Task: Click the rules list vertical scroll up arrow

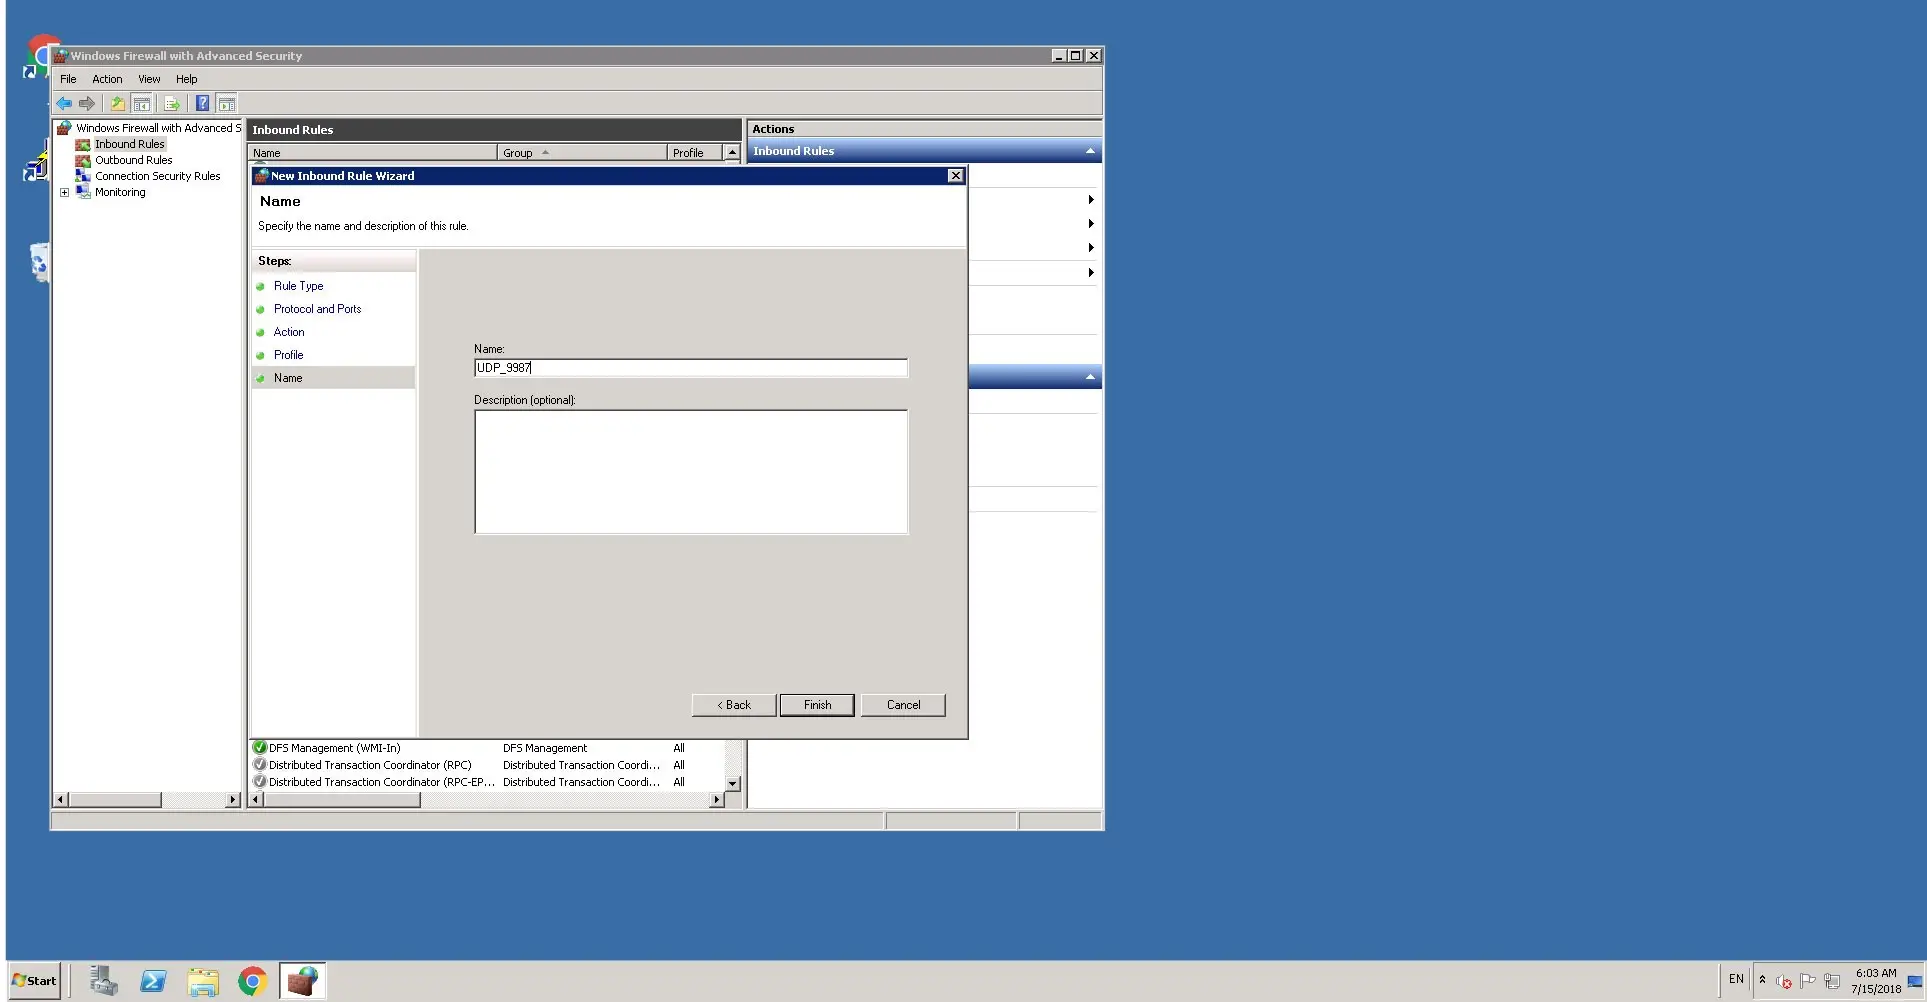Action: click(x=732, y=153)
